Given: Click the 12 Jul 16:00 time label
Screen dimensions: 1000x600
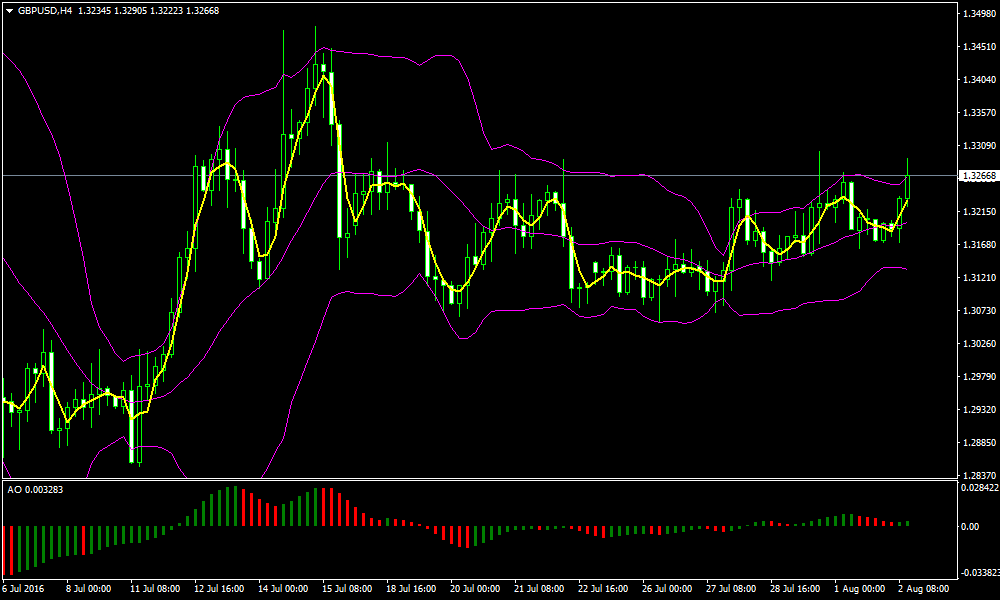Looking at the screenshot, I should pos(219,589).
